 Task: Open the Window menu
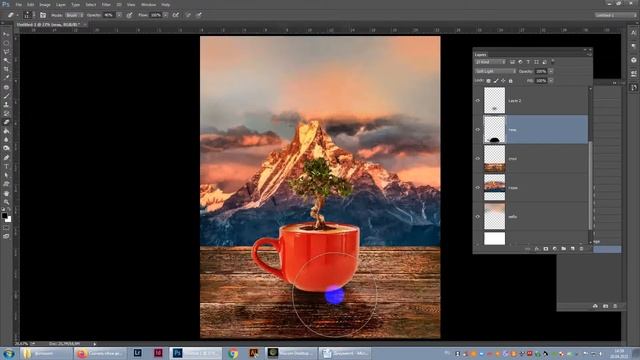[x=148, y=4]
